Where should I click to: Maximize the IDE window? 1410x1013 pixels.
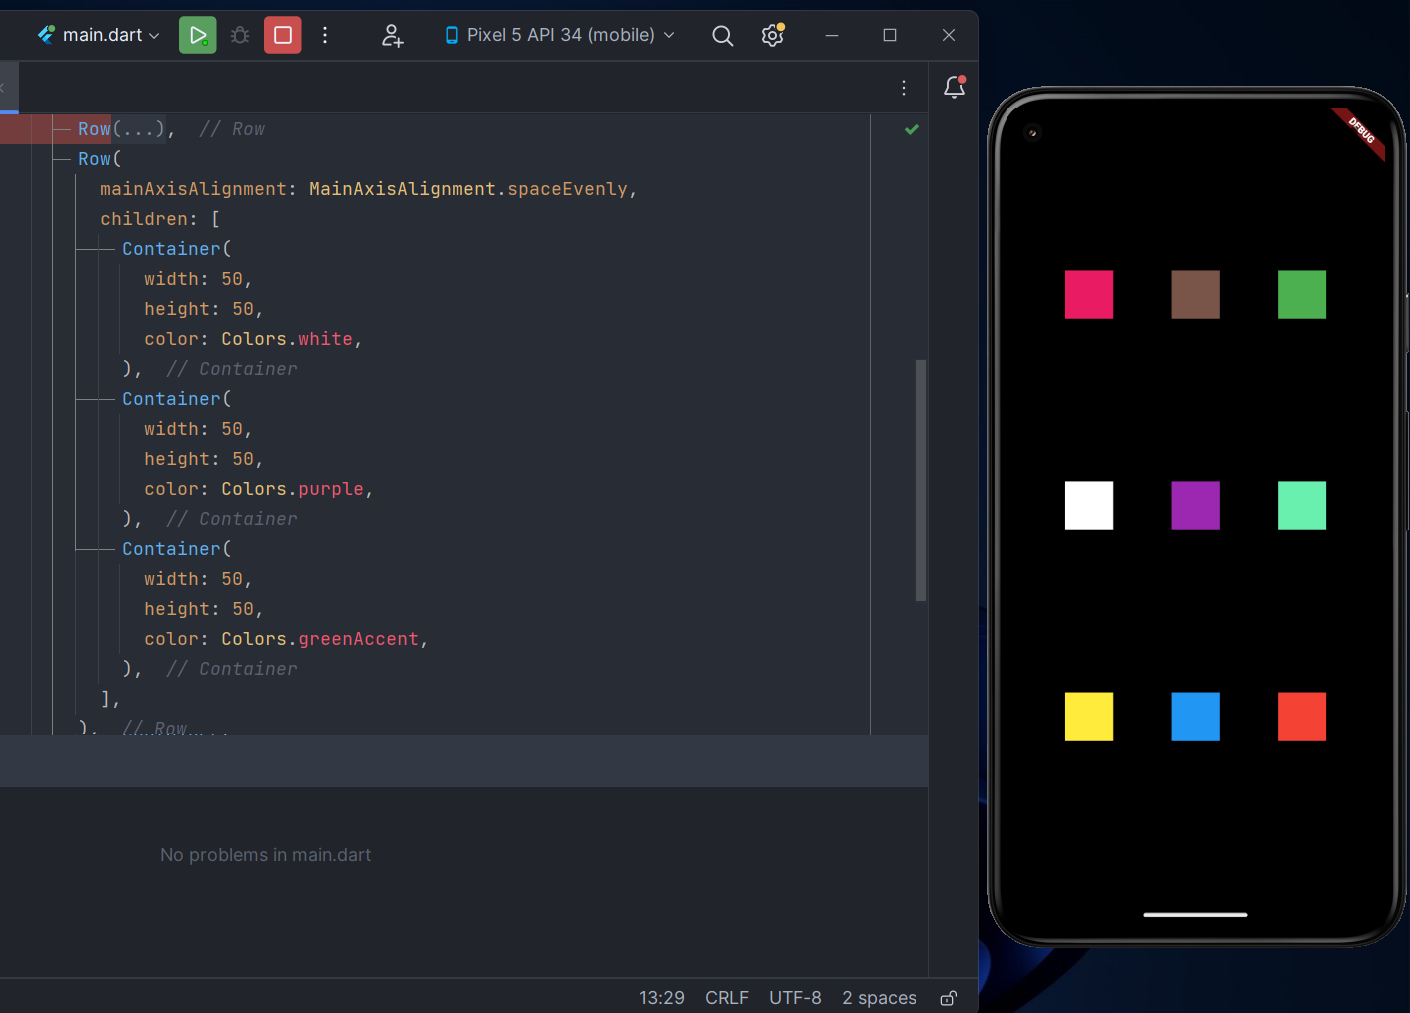890,35
